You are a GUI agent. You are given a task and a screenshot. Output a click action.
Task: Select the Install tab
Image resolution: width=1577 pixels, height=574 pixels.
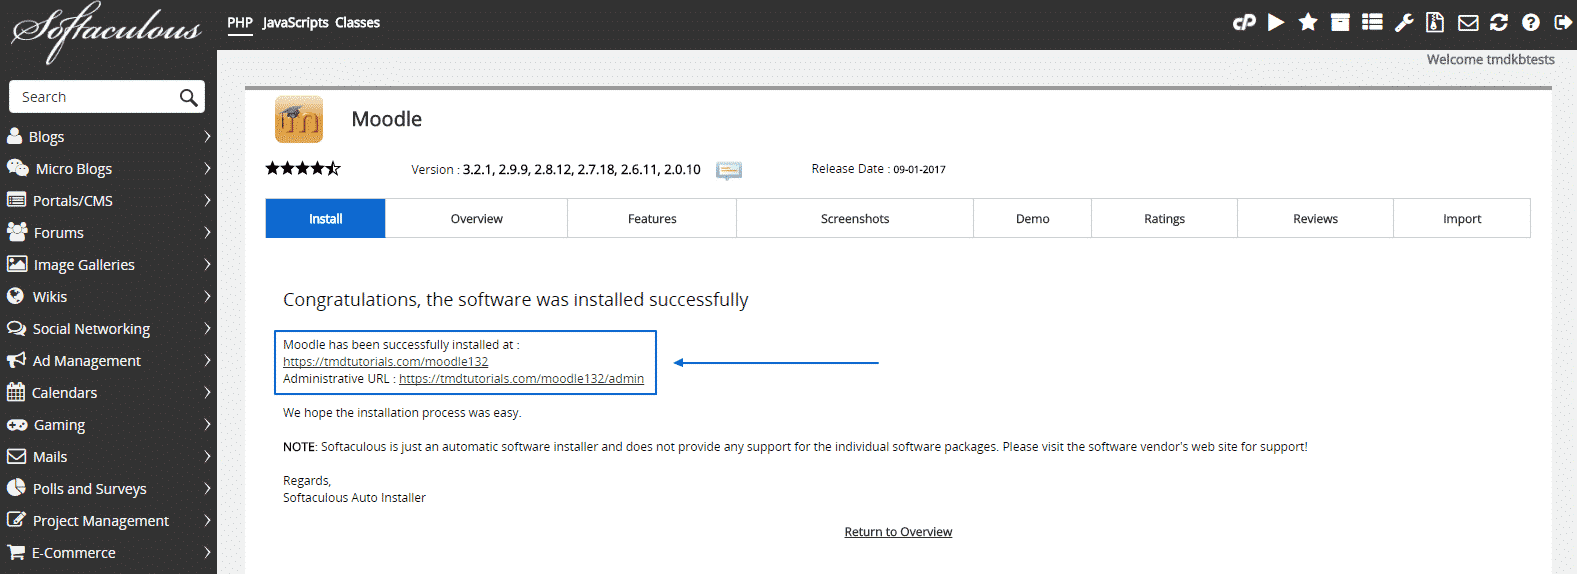click(325, 218)
